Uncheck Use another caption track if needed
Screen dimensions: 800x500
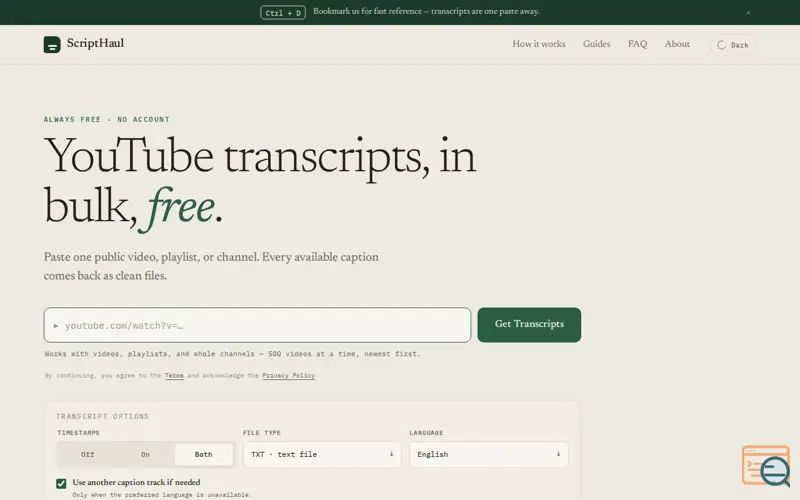point(61,483)
